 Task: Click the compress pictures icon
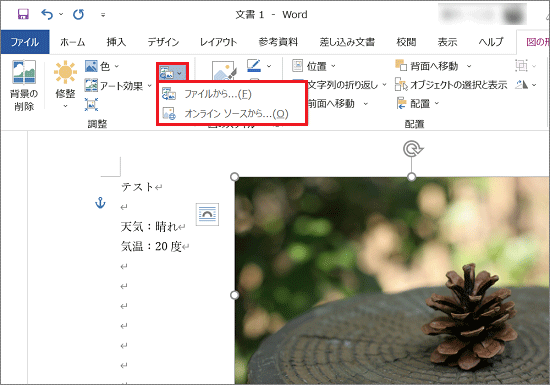click(x=91, y=104)
